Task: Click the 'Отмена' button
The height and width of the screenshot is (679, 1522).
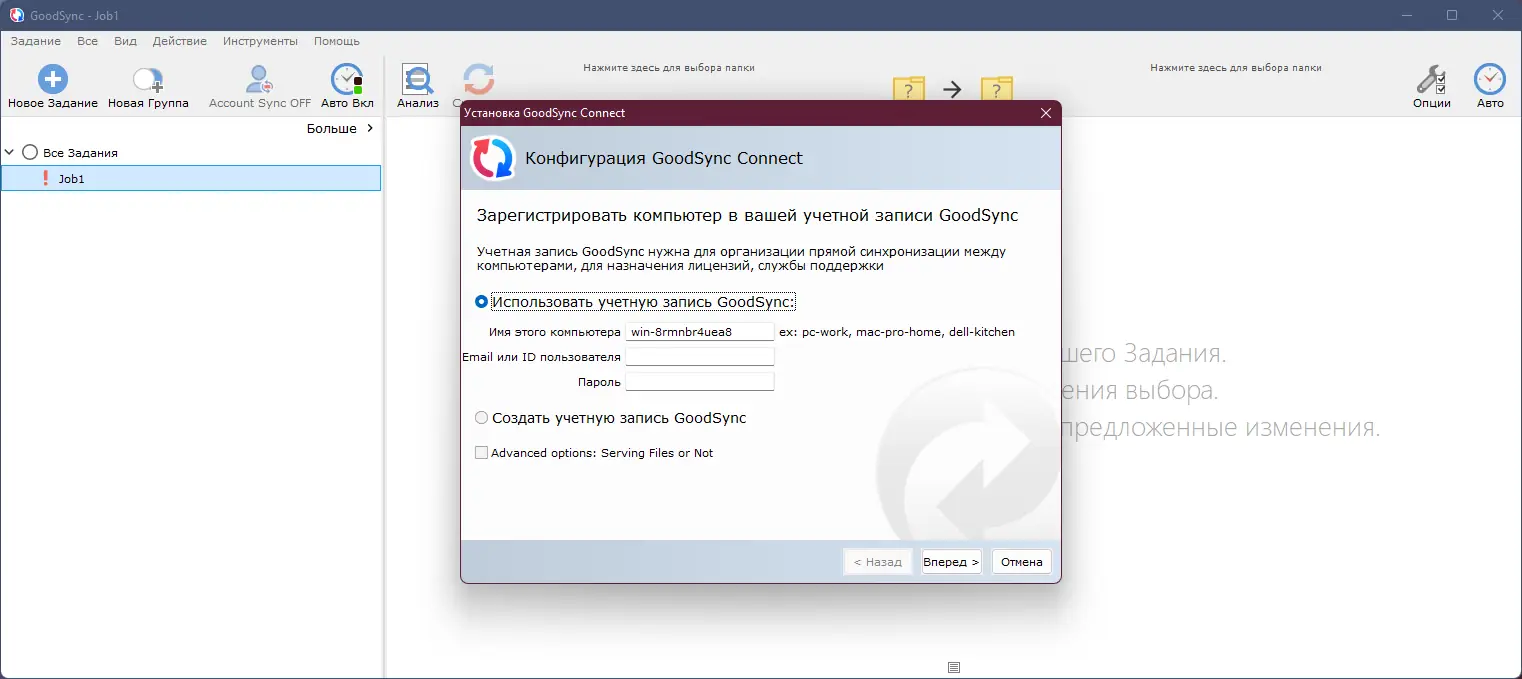Action: pos(1022,562)
